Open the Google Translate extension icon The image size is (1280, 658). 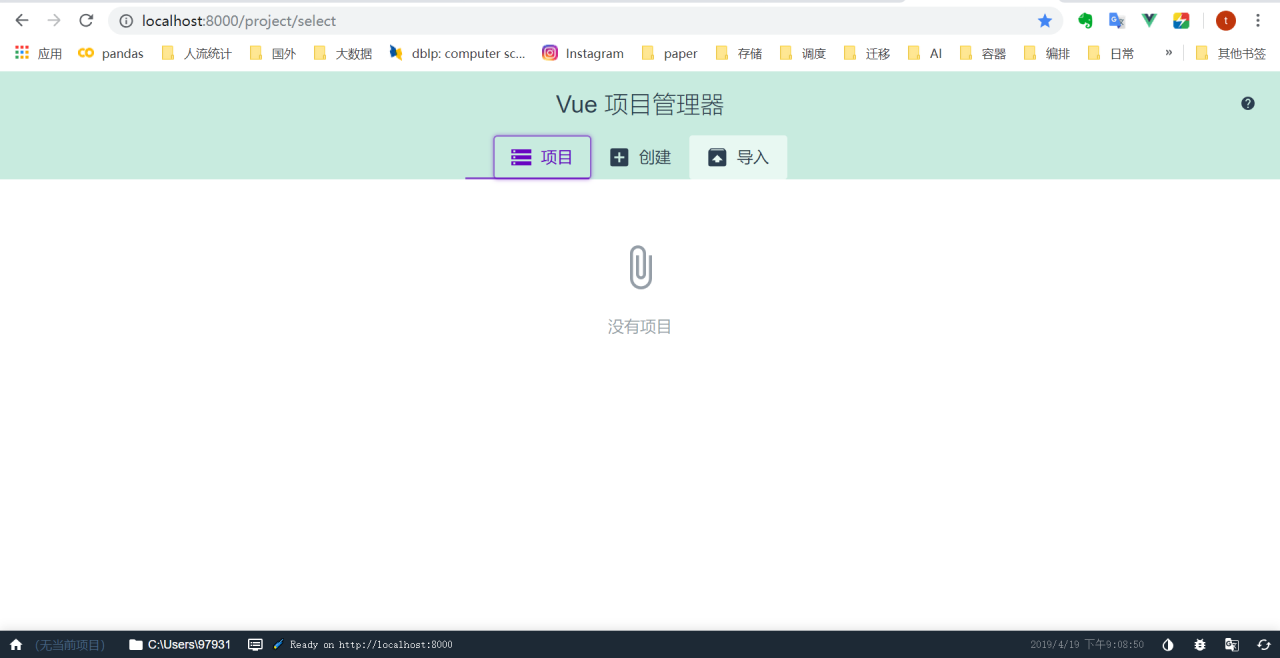pyautogui.click(x=1117, y=20)
